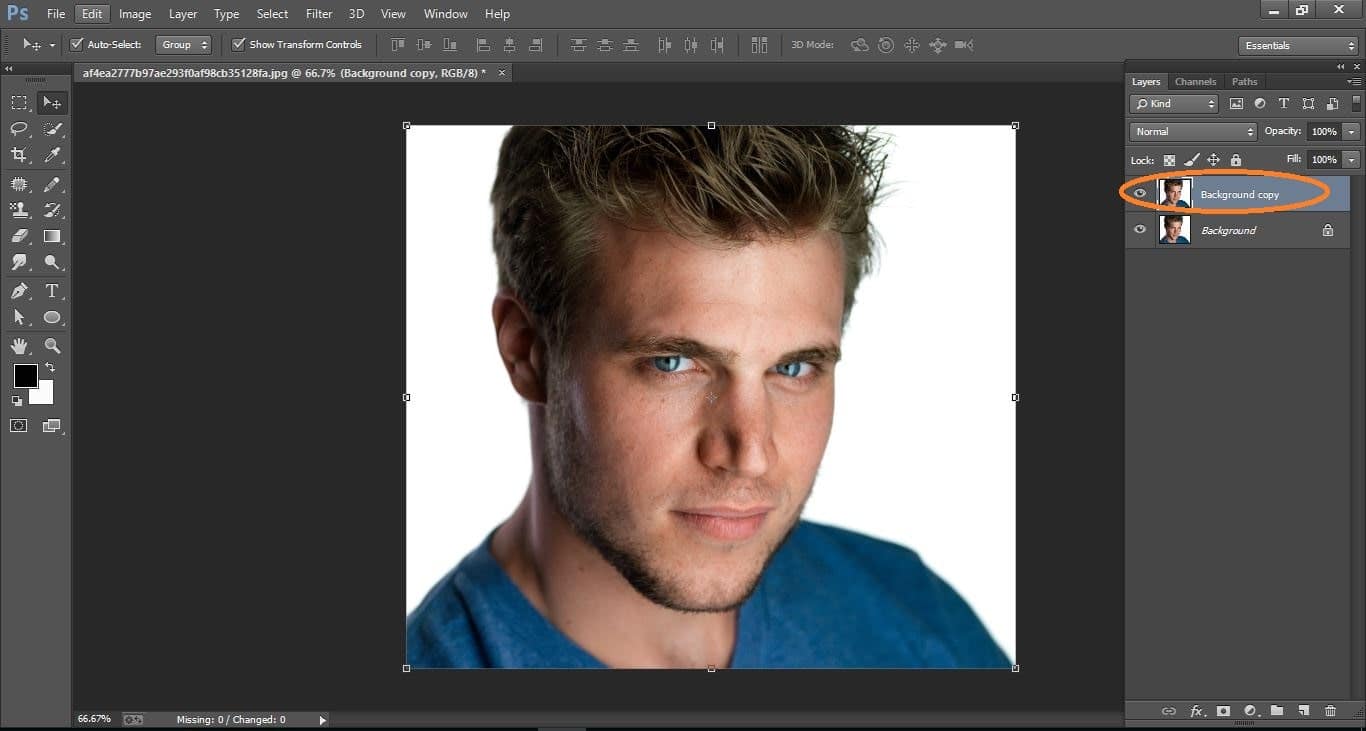
Task: Open the Filter menu
Action: tap(318, 13)
